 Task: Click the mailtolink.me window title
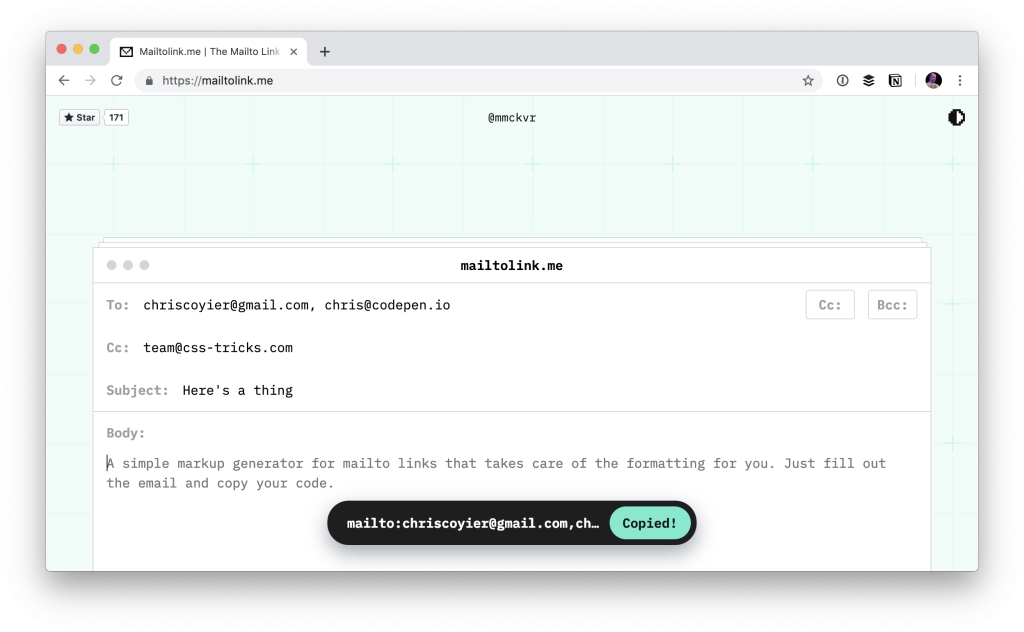[511, 266]
